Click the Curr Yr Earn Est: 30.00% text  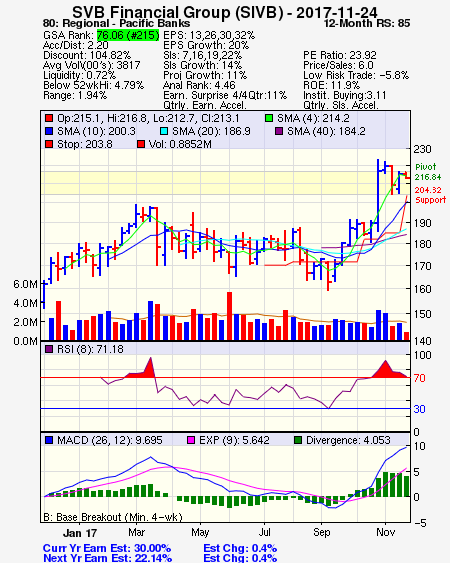click(x=107, y=548)
